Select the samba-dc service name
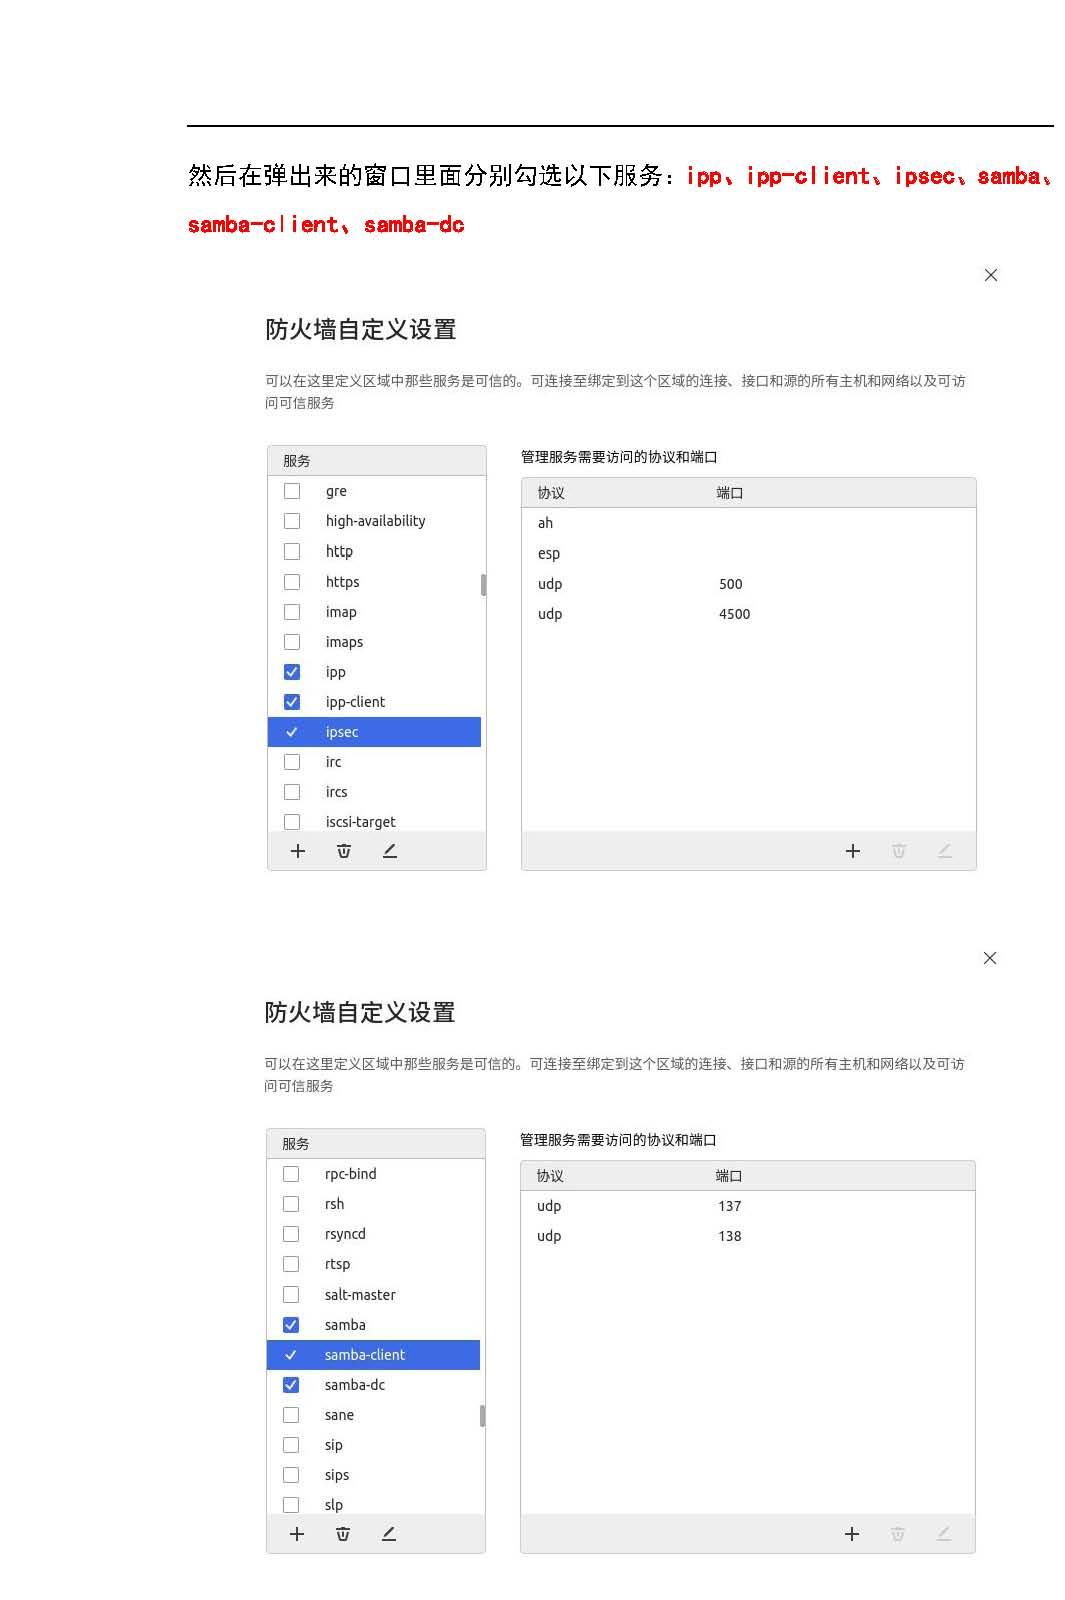Viewport: 1065px width, 1600px height. [355, 1385]
